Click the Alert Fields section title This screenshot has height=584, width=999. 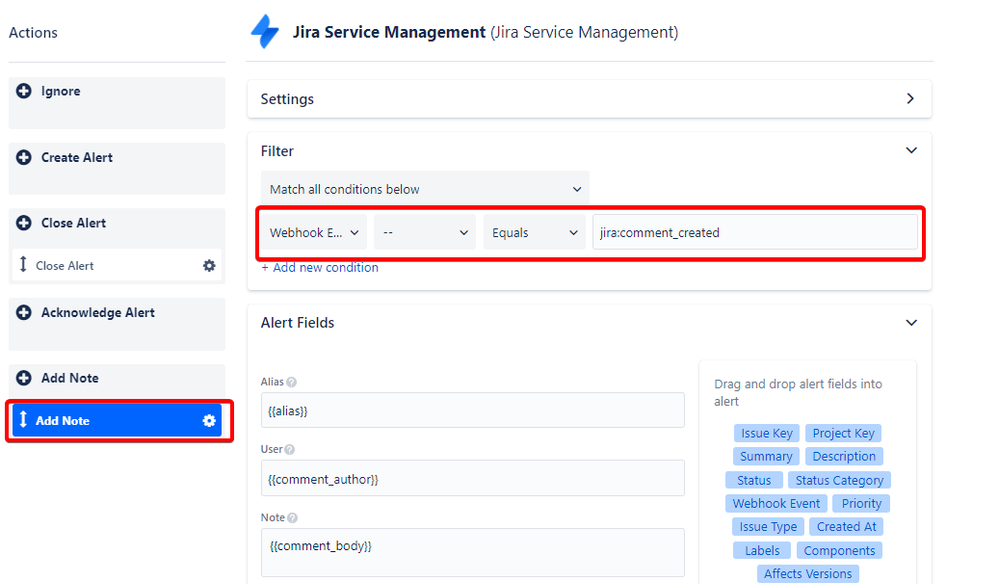point(298,323)
